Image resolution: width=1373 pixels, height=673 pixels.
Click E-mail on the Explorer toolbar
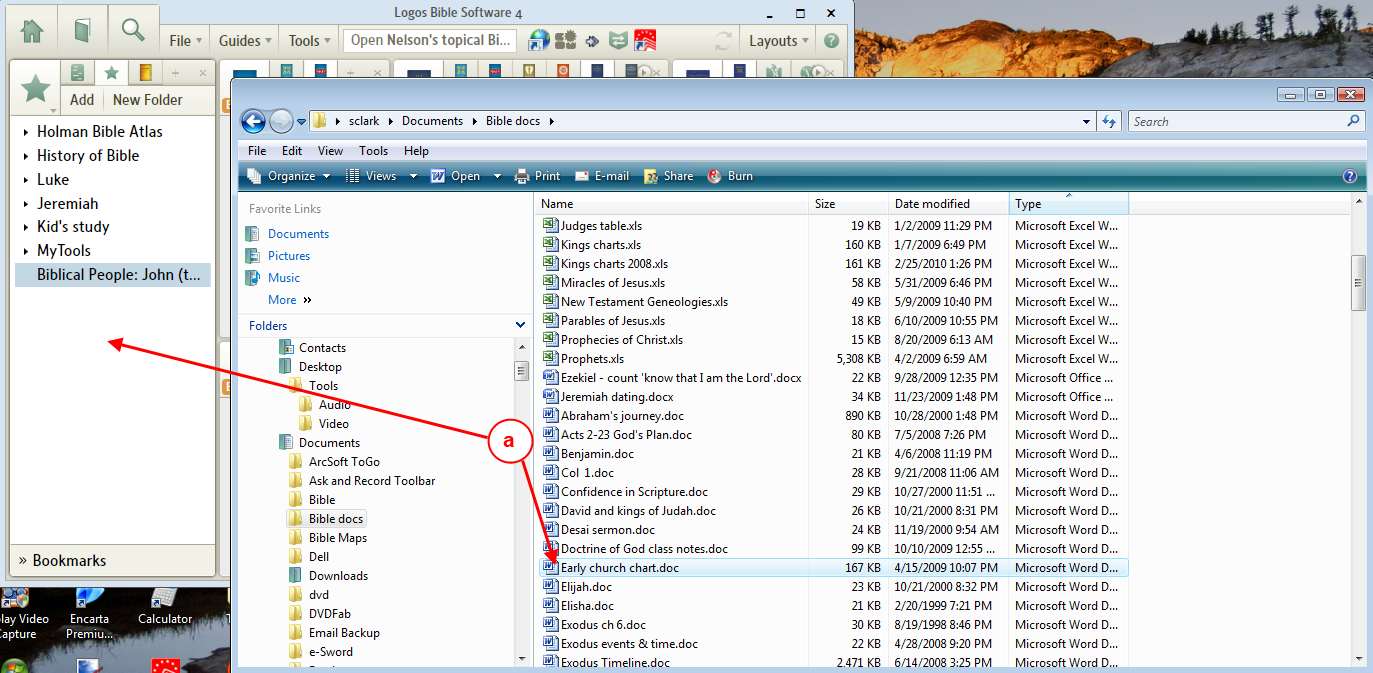(601, 176)
